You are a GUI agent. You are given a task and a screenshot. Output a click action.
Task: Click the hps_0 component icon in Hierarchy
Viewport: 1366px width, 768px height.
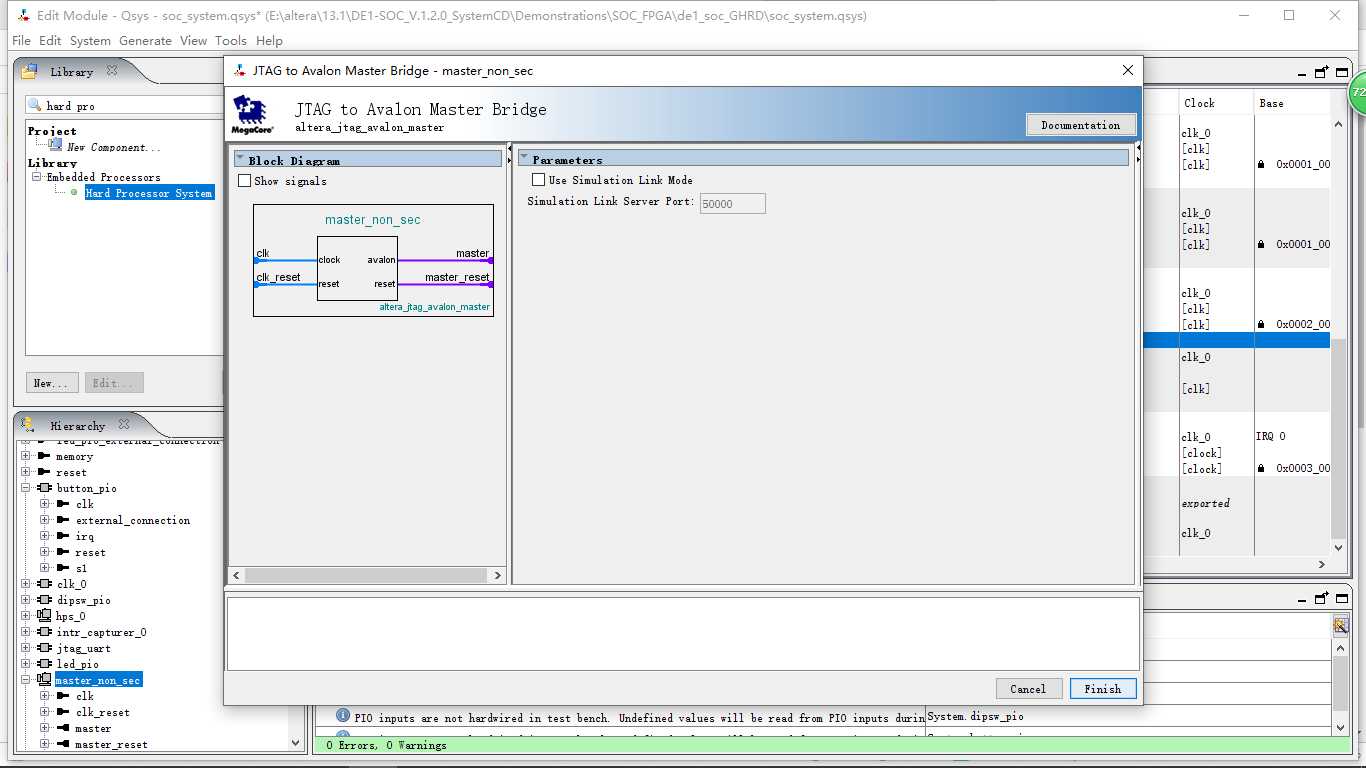point(44,616)
